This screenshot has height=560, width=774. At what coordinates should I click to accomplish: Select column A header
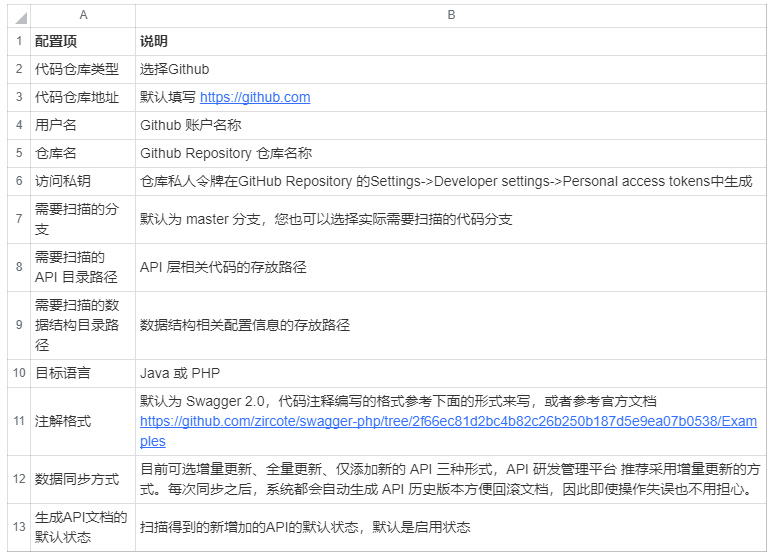(x=83, y=15)
